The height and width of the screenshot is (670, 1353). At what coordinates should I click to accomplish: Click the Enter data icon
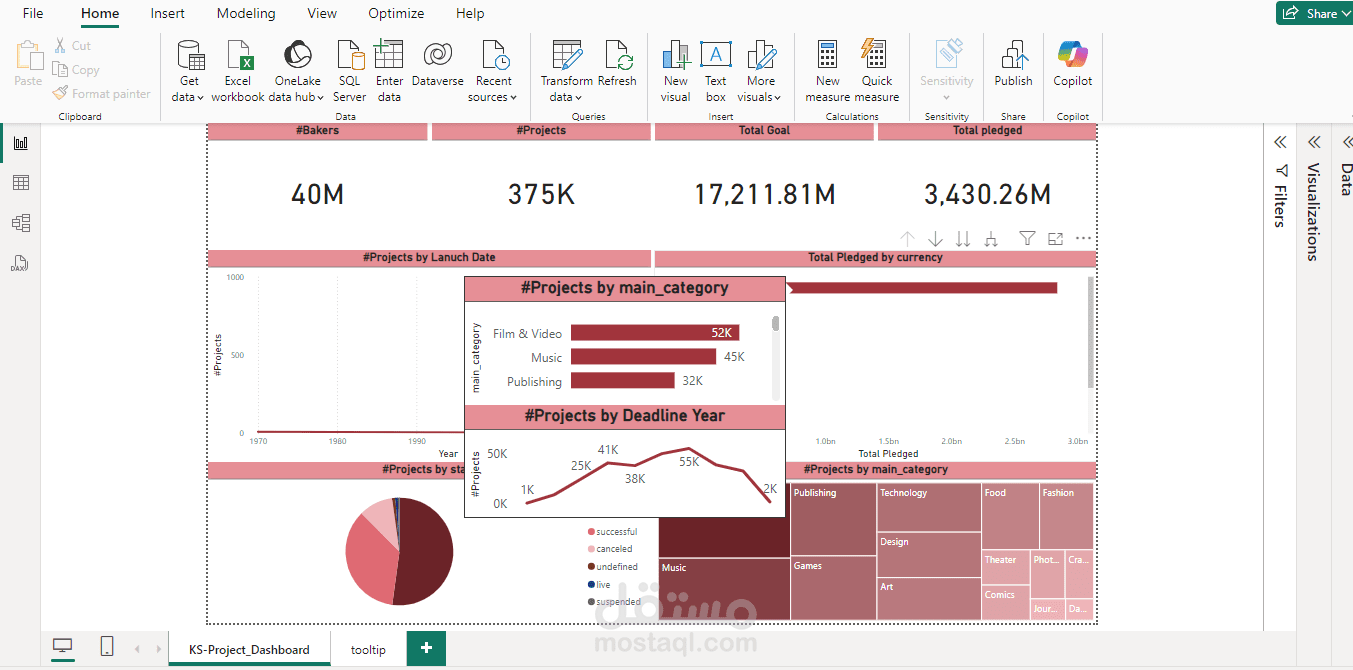pyautogui.click(x=389, y=53)
